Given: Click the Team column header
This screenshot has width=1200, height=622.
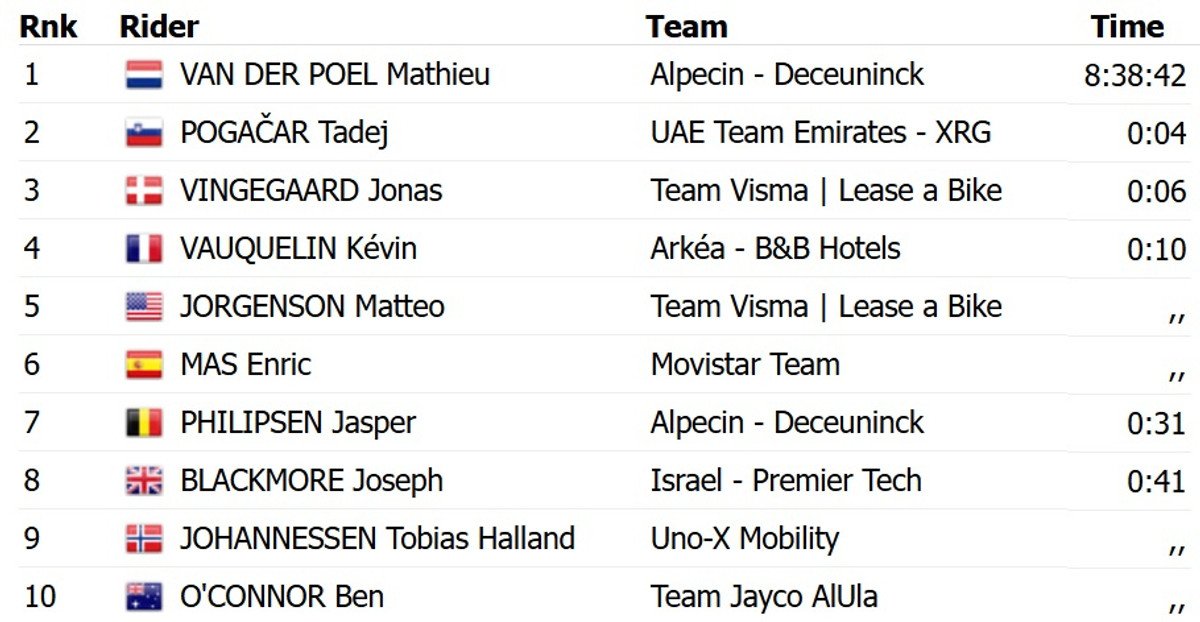Looking at the screenshot, I should [x=686, y=26].
